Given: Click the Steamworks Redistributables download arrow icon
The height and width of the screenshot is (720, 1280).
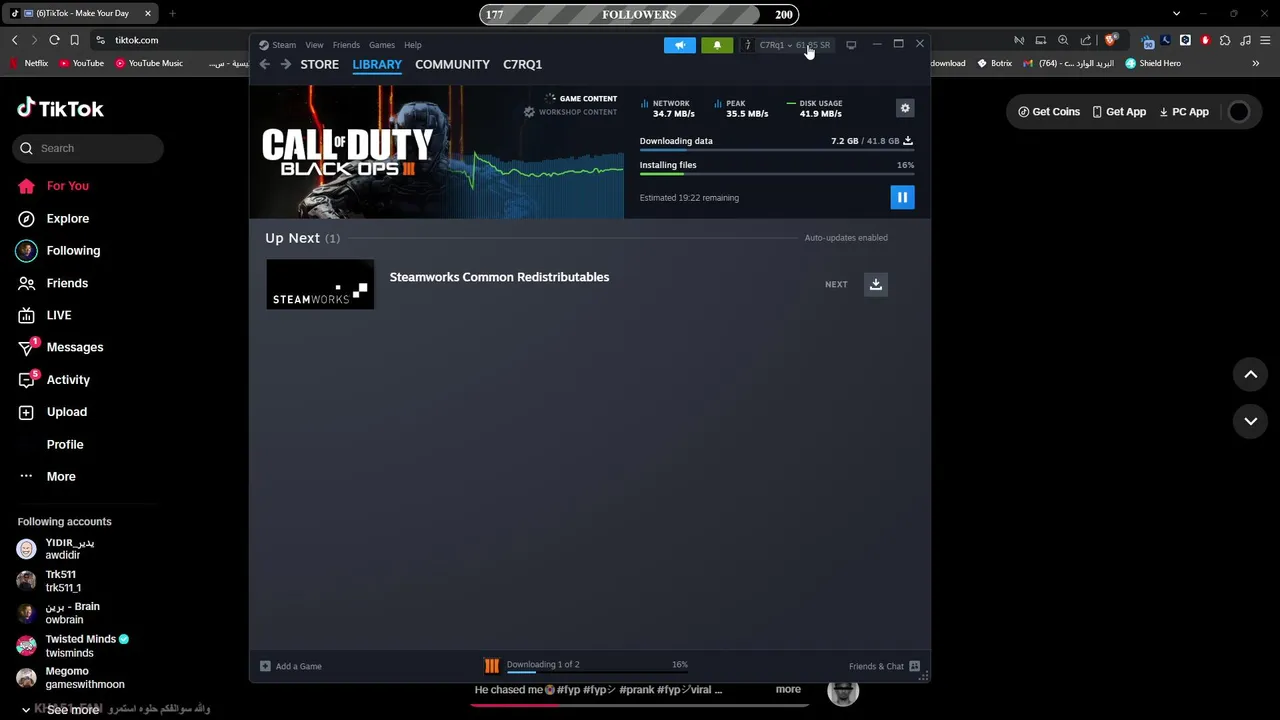Looking at the screenshot, I should (x=875, y=284).
